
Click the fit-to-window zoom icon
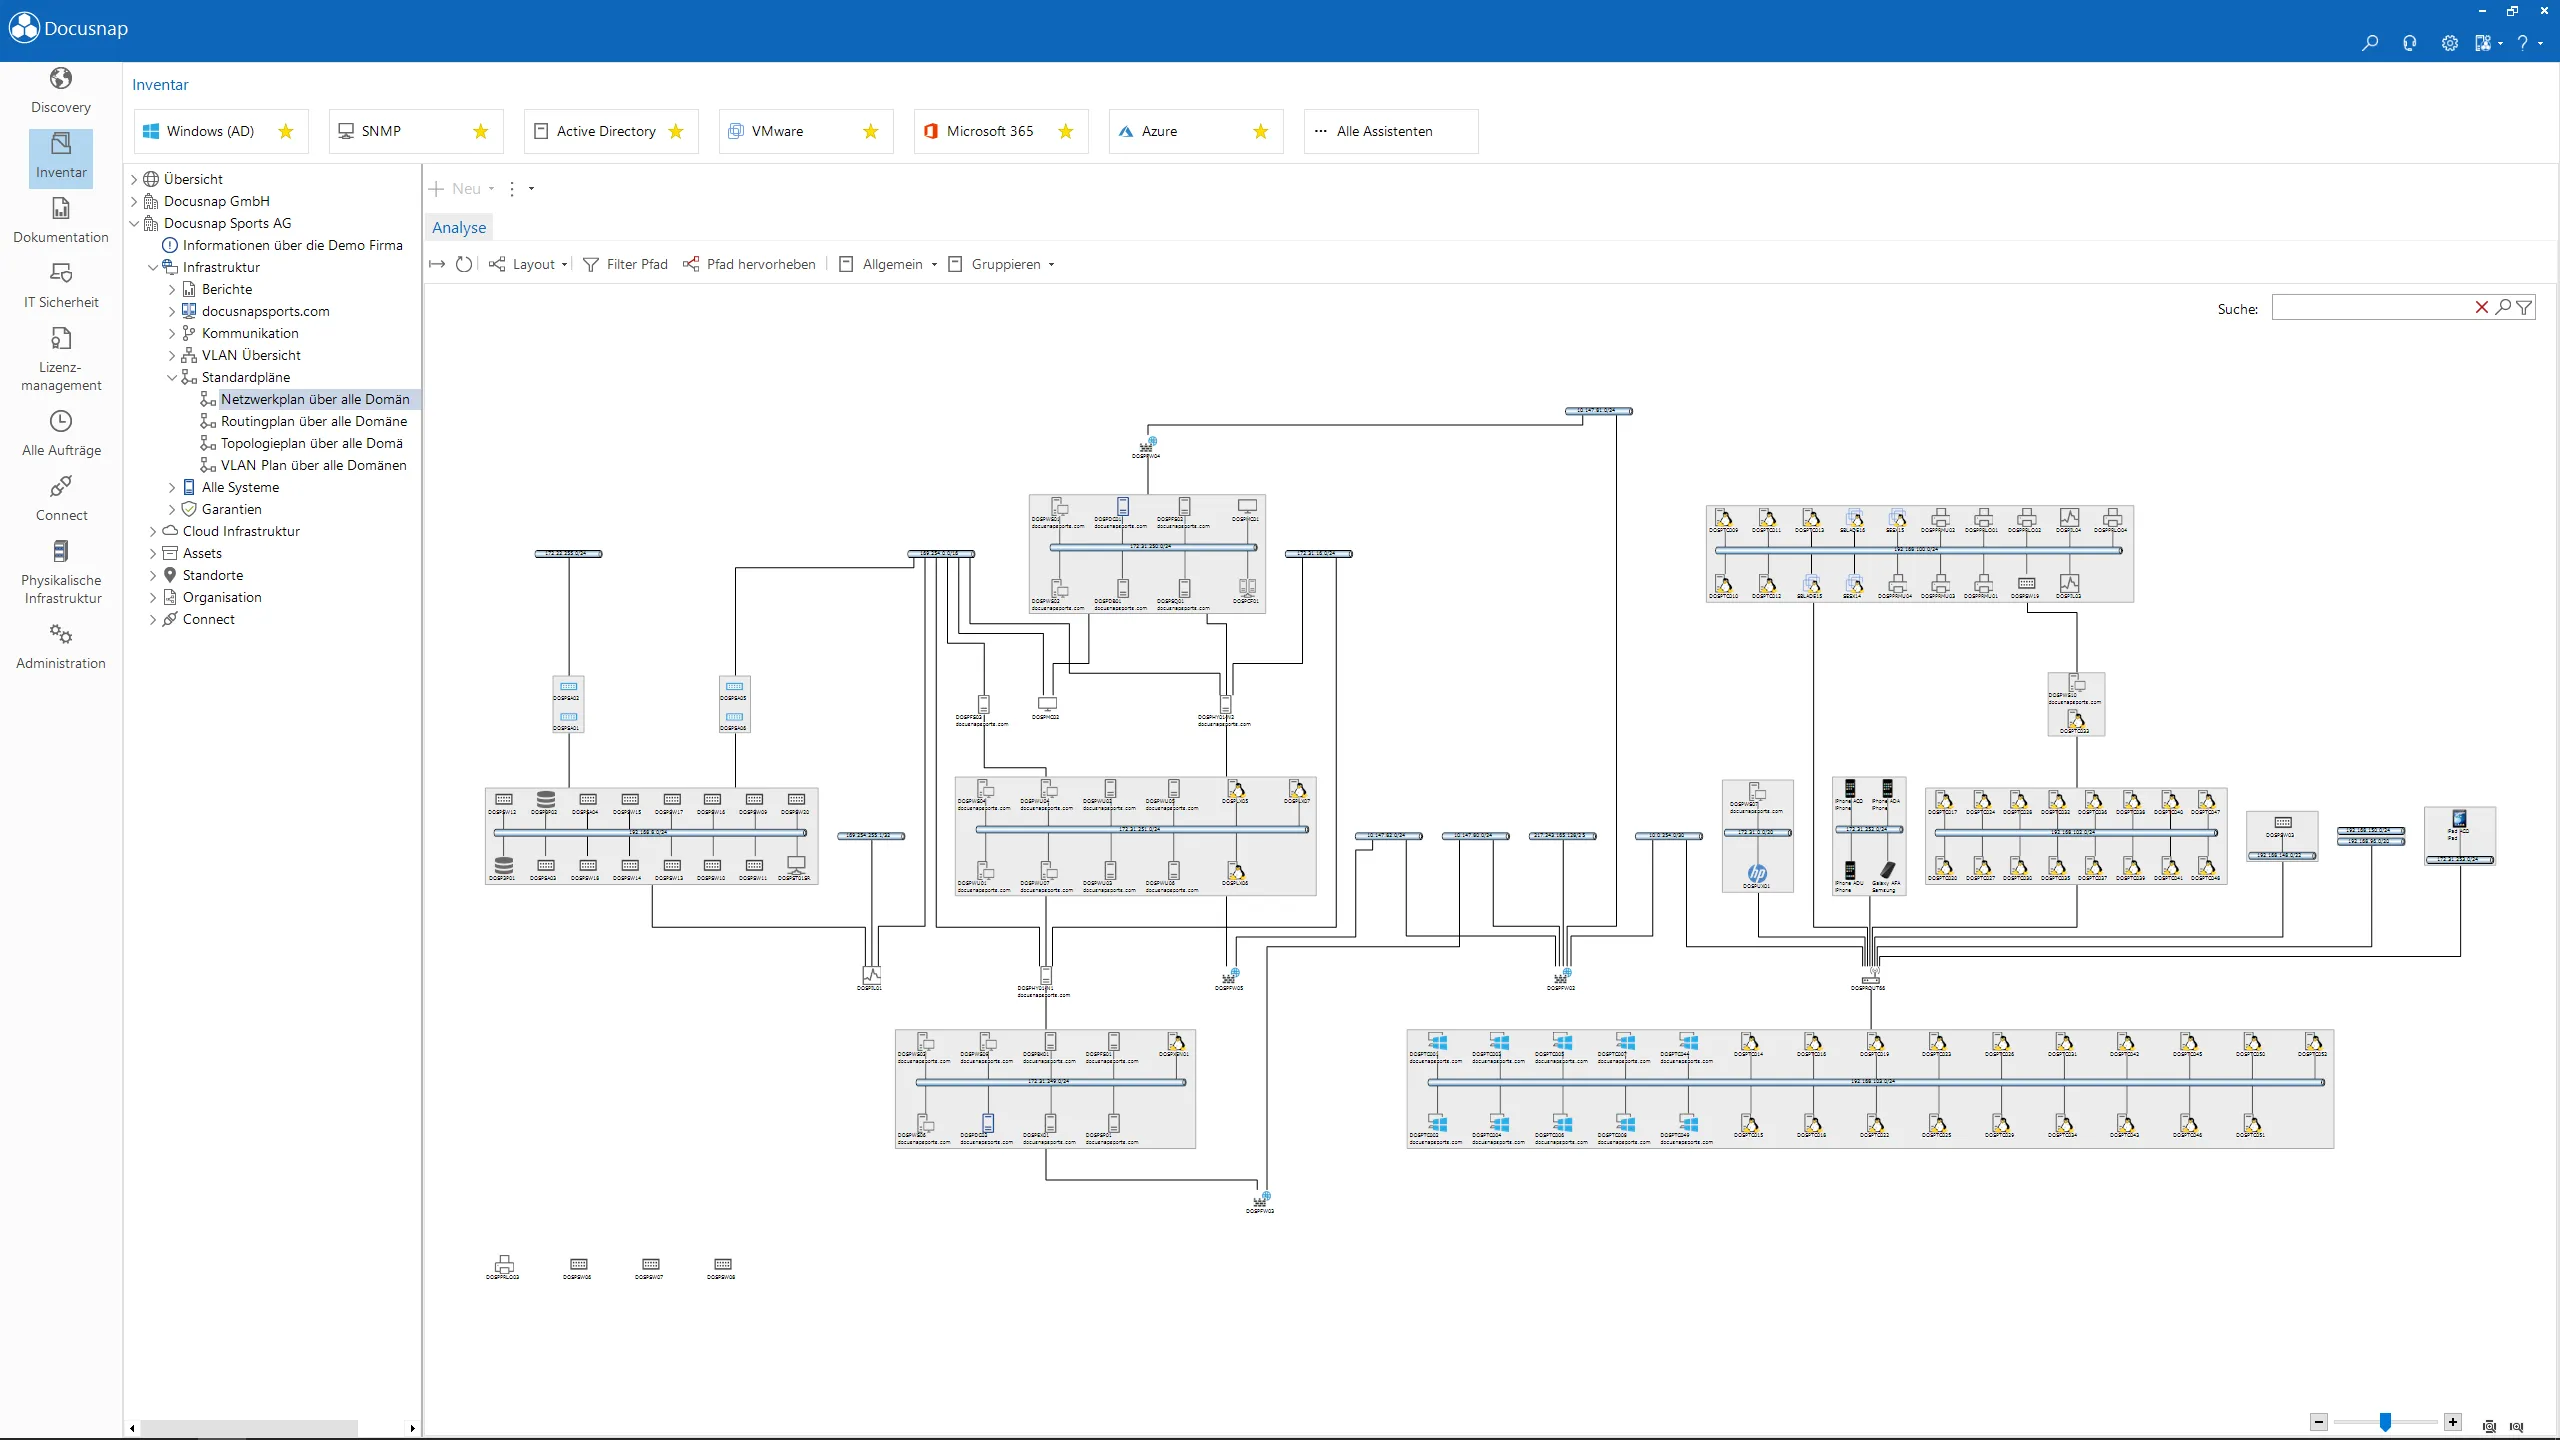click(x=2490, y=1426)
